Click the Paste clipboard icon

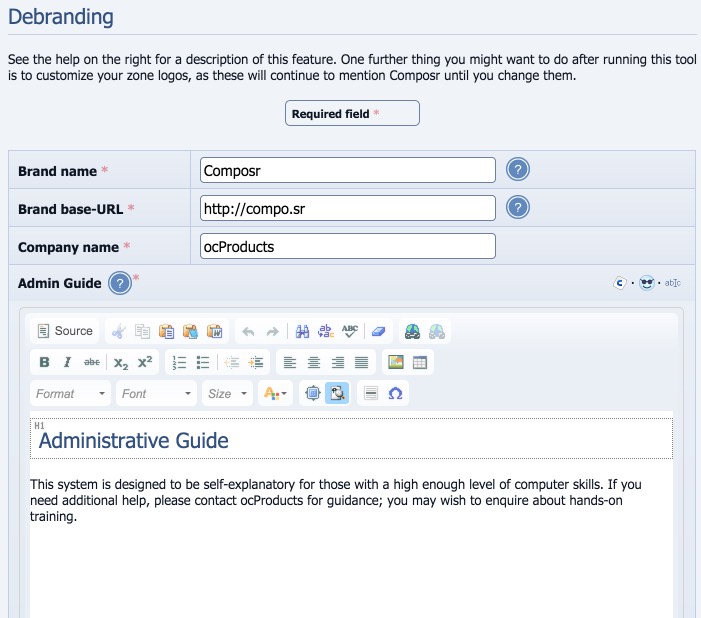pos(167,331)
